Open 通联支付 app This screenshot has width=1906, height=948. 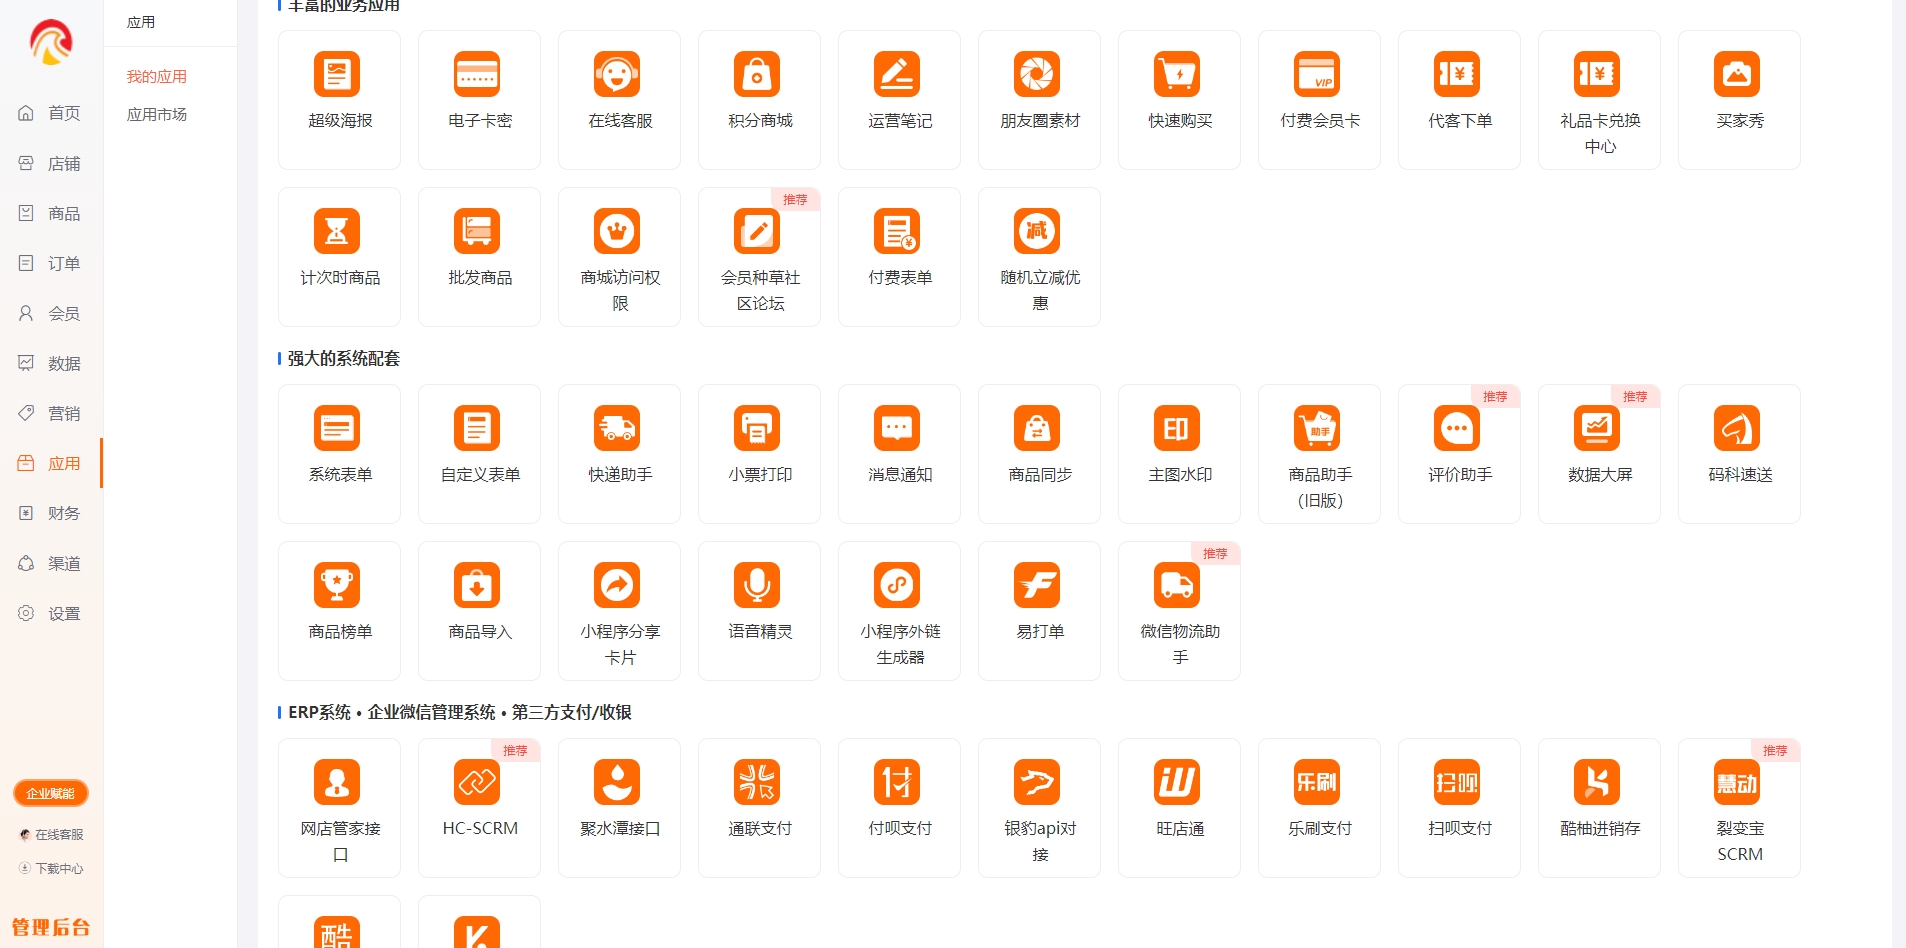[x=759, y=808]
